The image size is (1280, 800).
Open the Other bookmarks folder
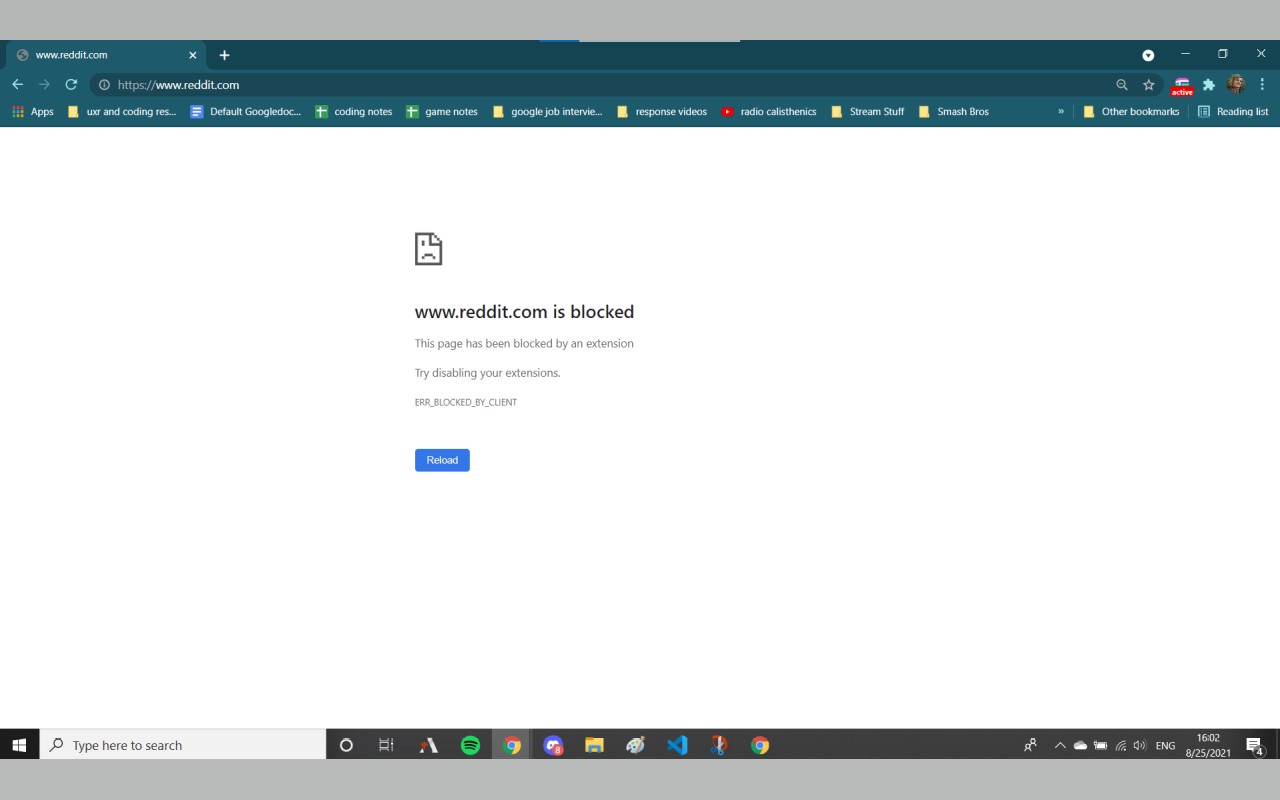(x=1131, y=112)
